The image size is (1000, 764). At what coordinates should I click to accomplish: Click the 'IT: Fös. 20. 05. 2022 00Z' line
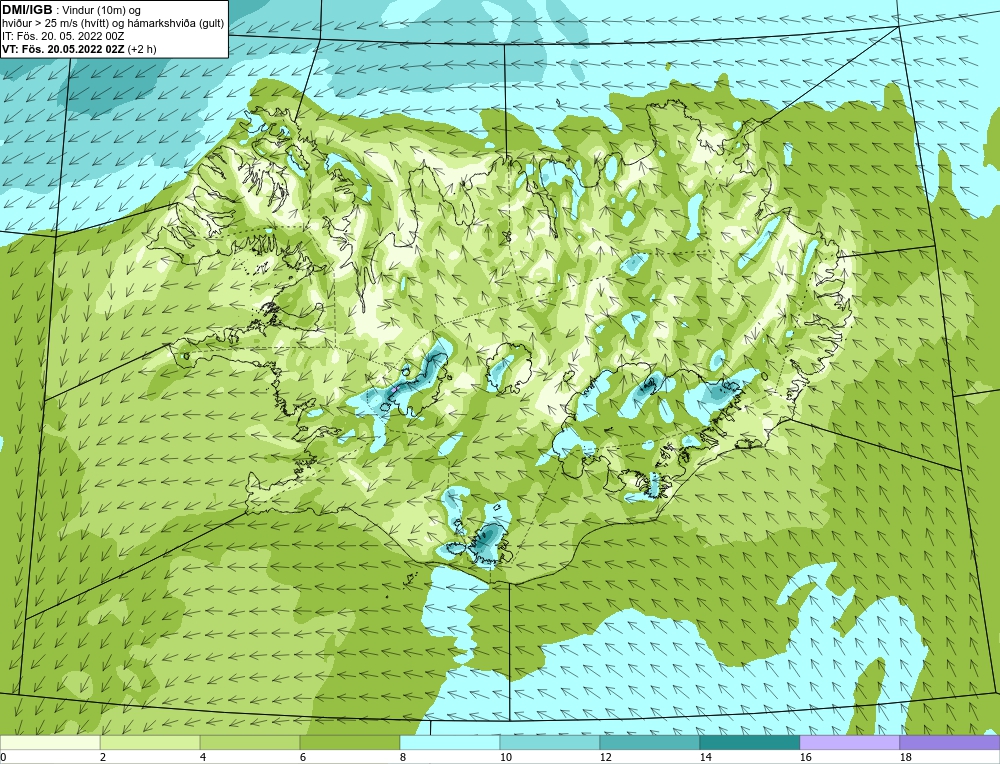(61, 36)
